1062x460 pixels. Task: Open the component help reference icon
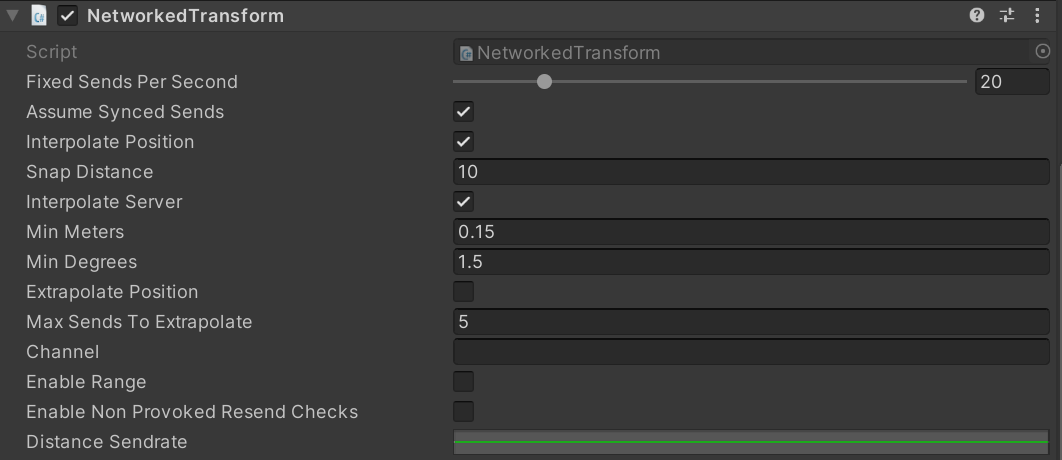pos(977,15)
